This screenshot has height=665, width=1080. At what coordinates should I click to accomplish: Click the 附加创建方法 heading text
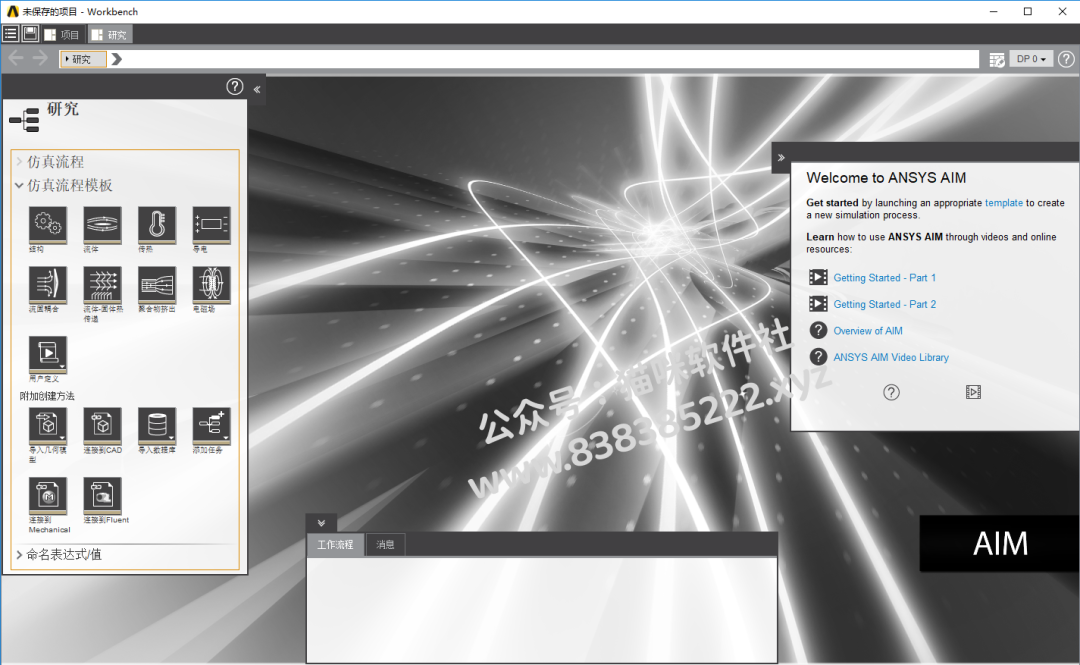[x=47, y=396]
